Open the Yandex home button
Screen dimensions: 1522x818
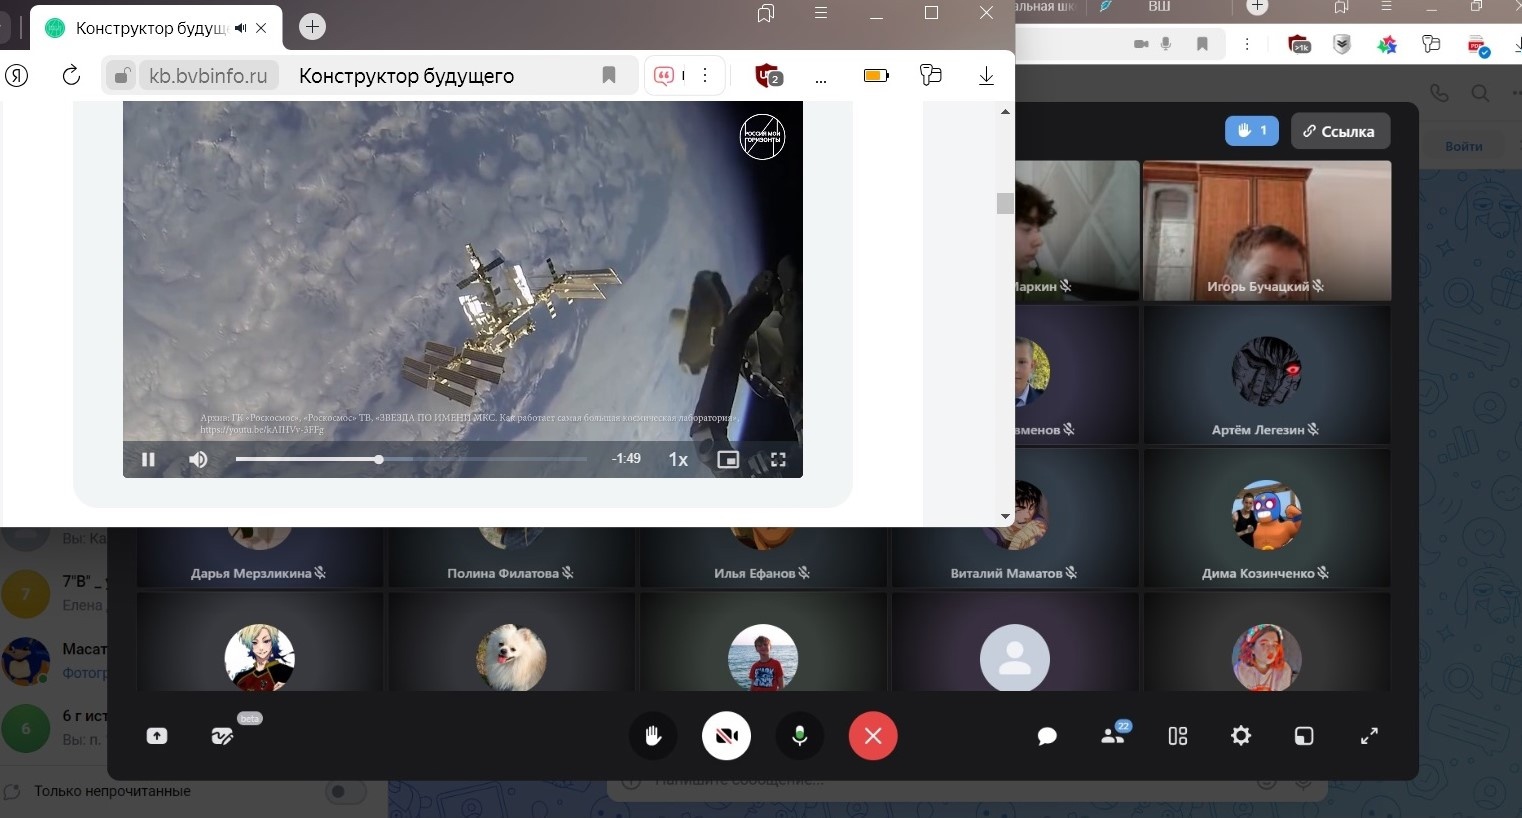pos(17,75)
